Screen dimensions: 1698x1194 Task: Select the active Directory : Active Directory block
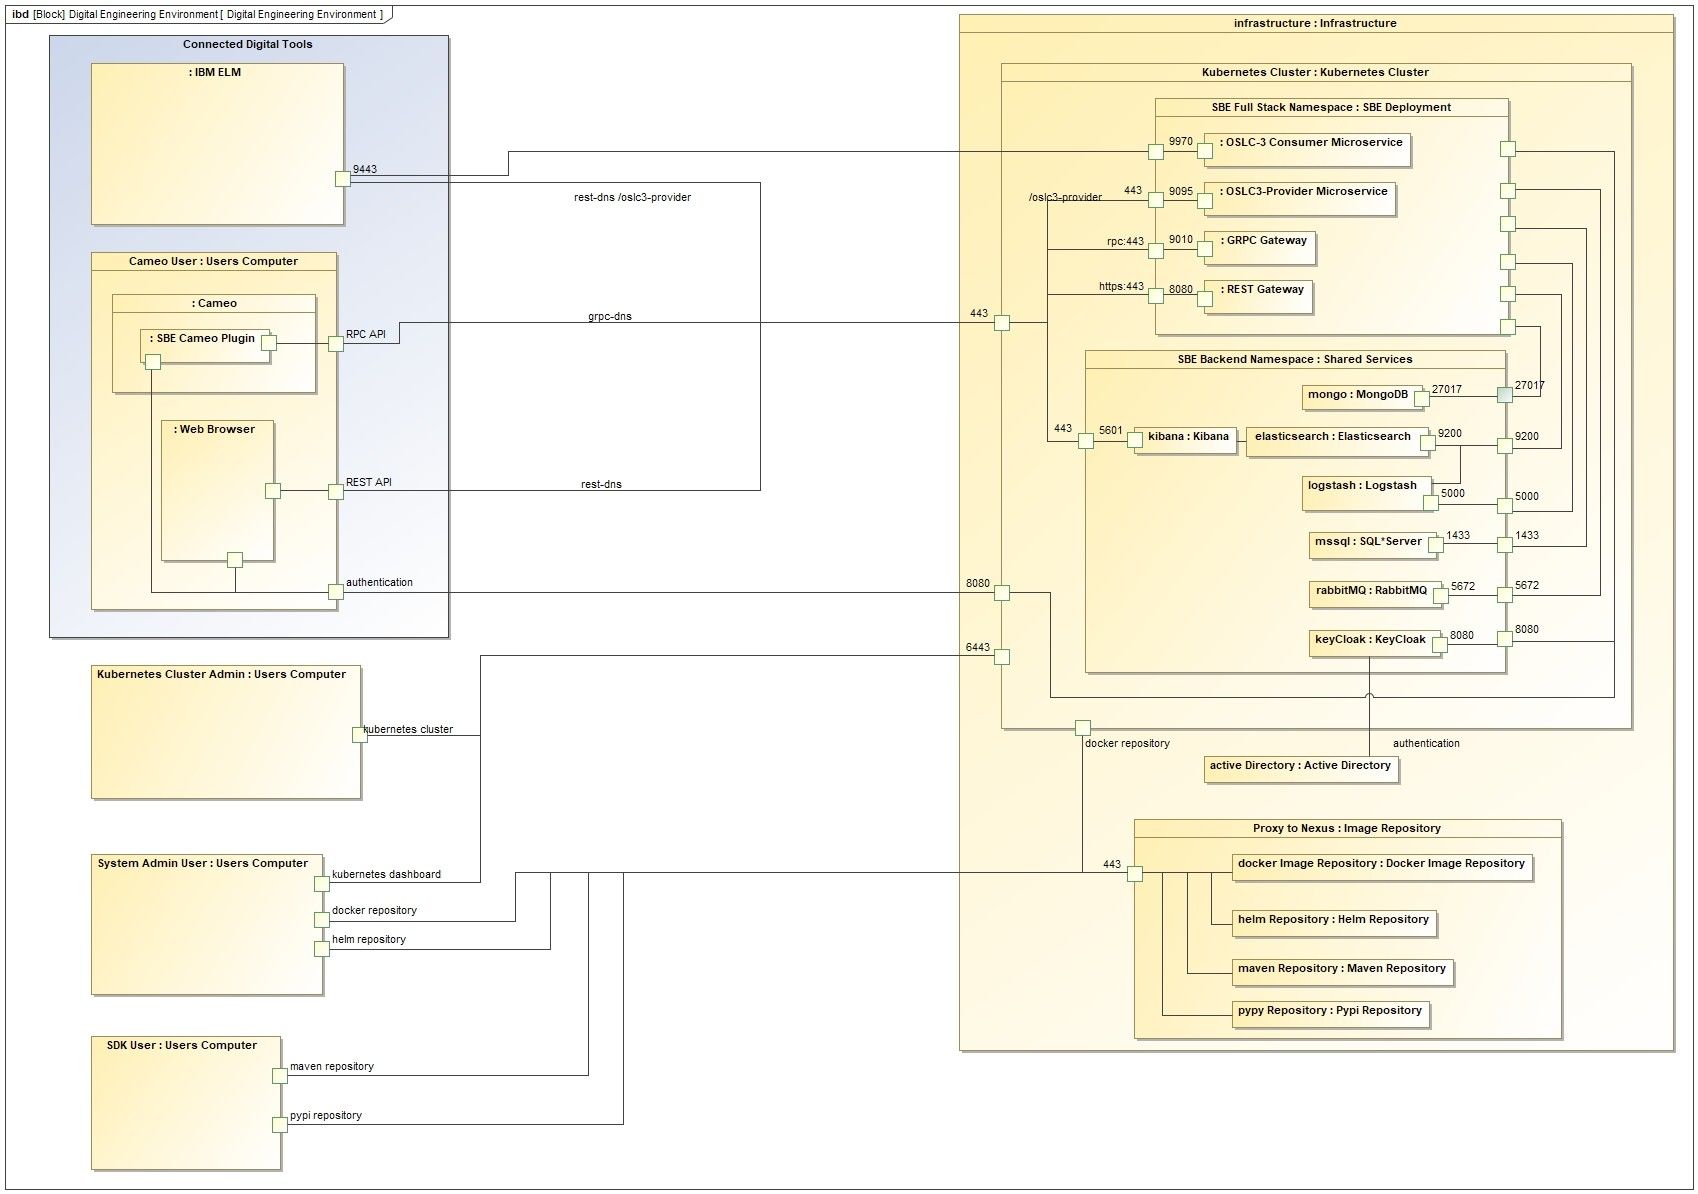(x=1300, y=766)
